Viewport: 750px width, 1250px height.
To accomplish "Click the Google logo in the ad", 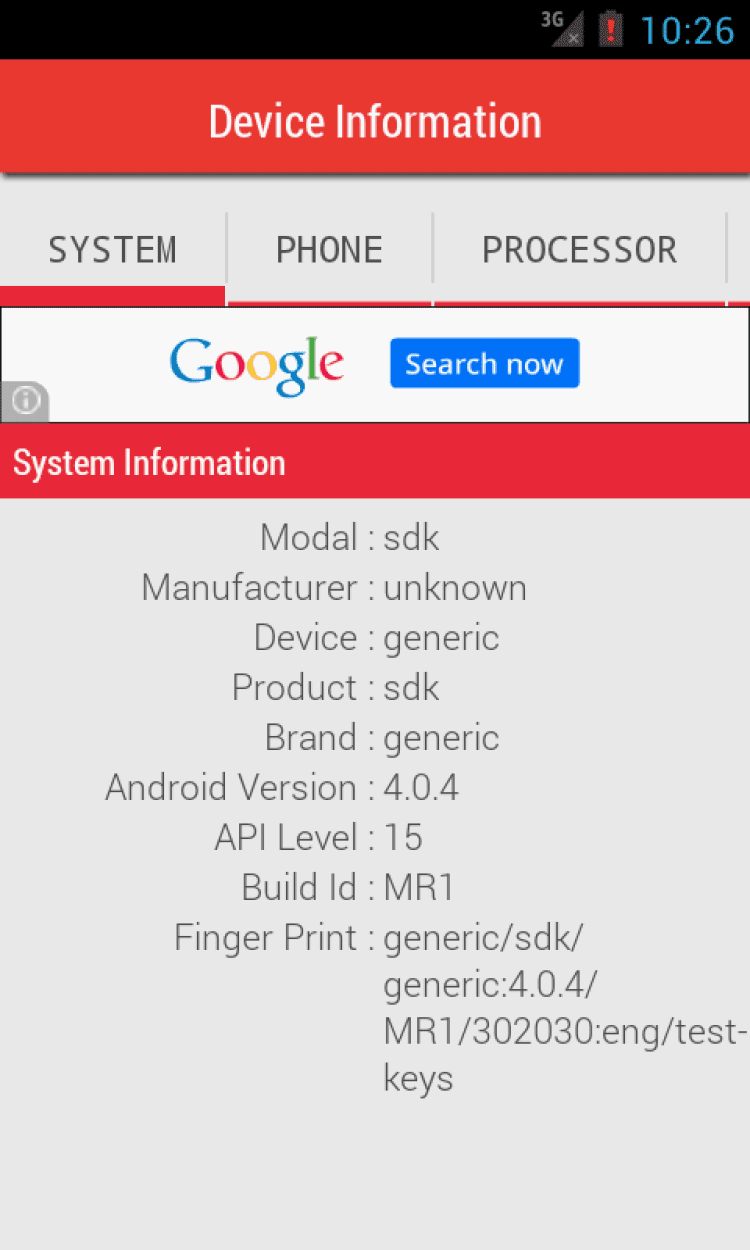I will (x=257, y=364).
